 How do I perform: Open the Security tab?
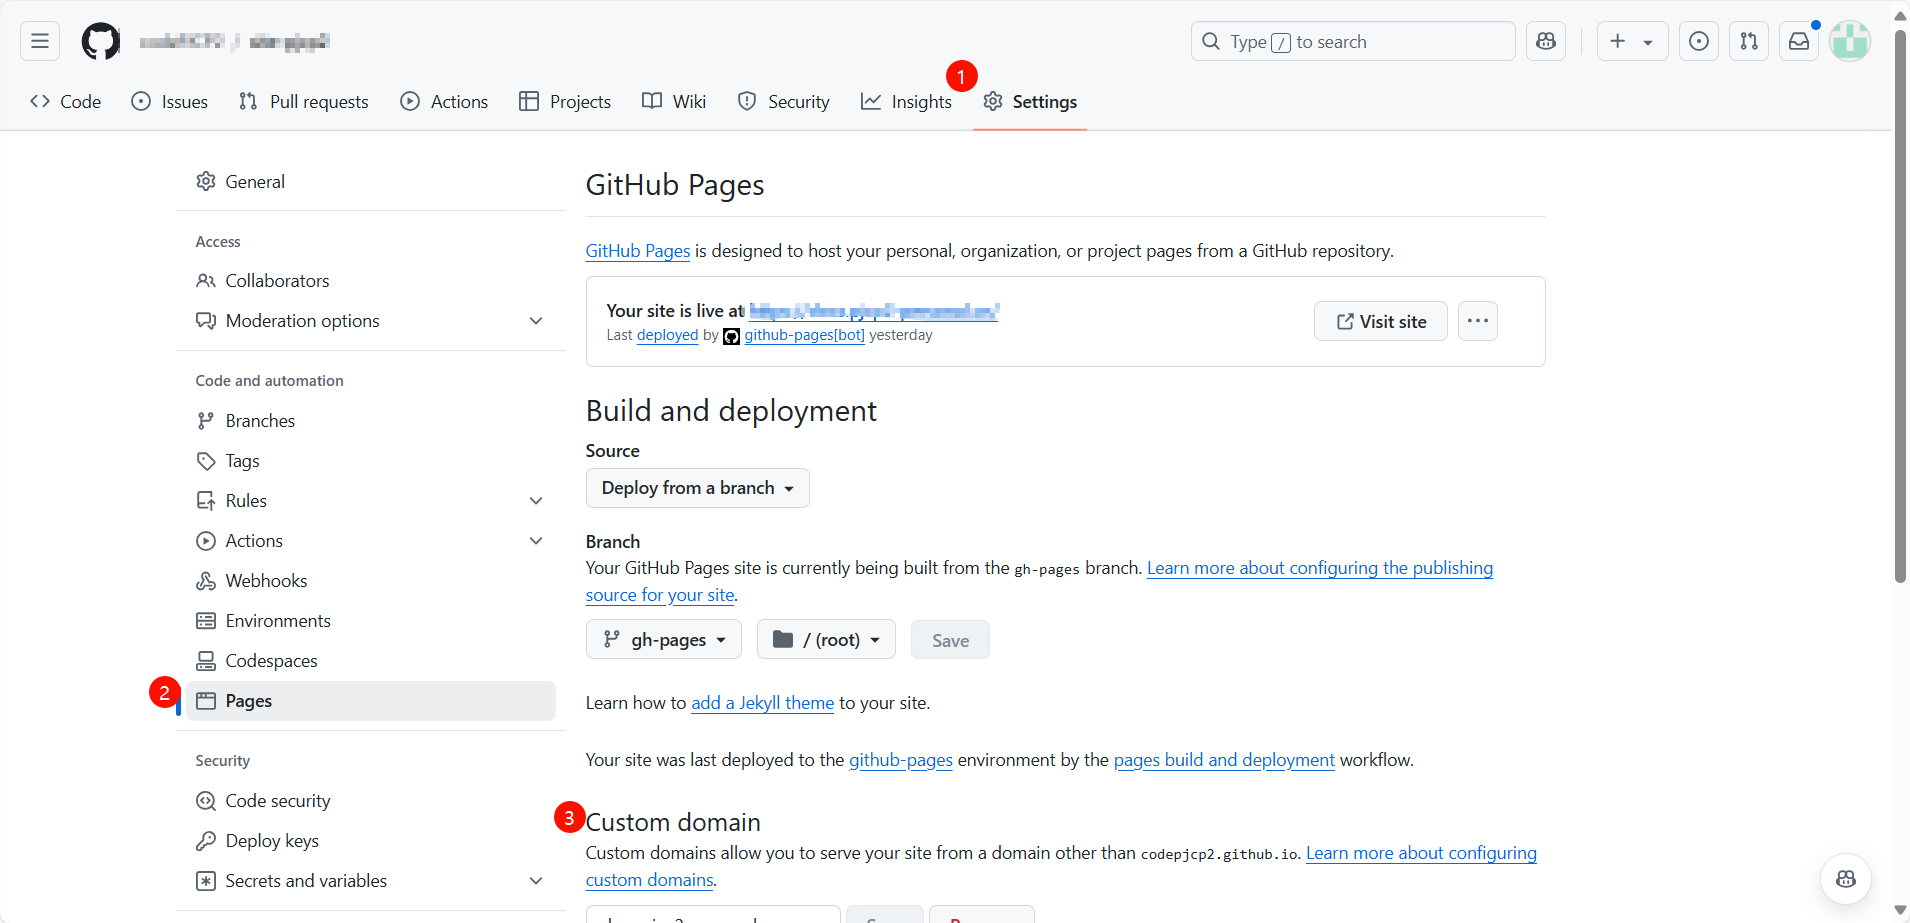point(784,101)
